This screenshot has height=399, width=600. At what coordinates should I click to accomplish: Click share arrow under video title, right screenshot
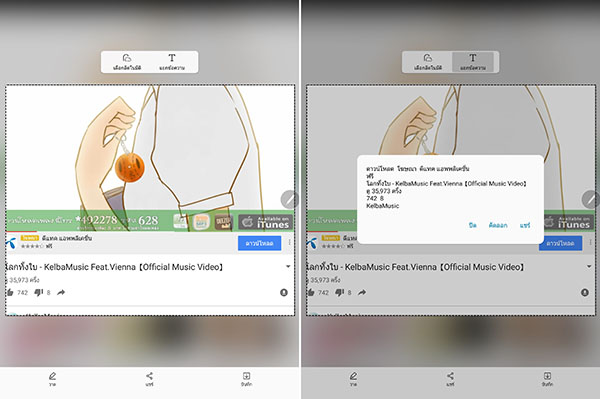pyautogui.click(x=362, y=293)
